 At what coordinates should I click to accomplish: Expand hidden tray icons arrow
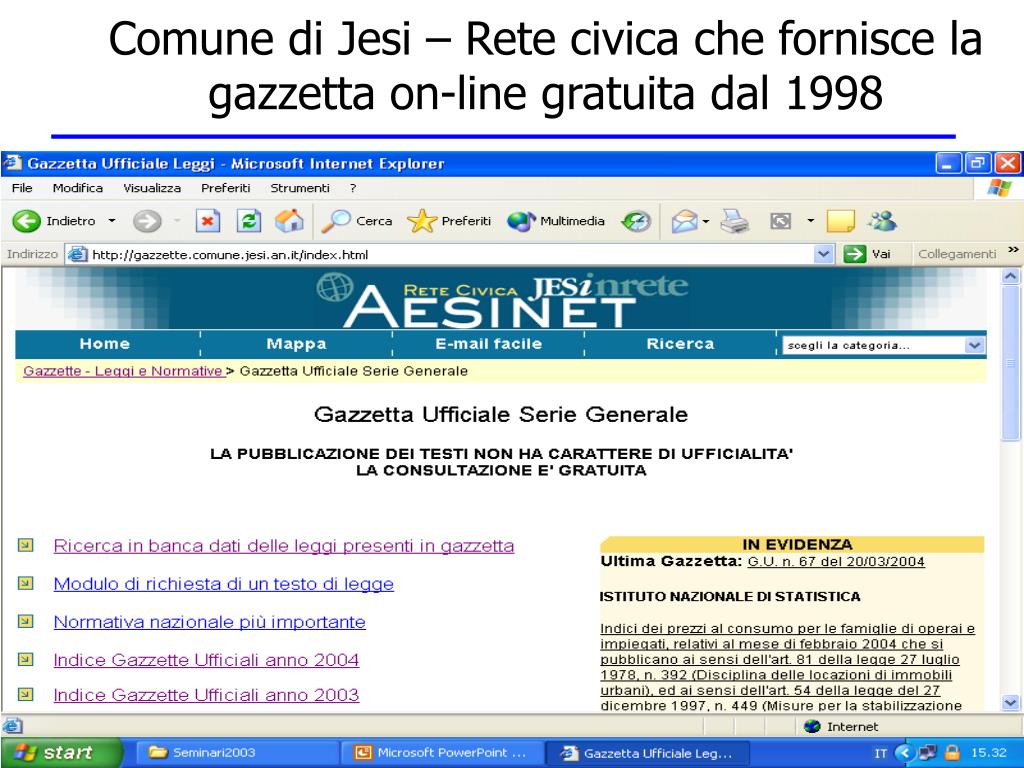(x=904, y=752)
